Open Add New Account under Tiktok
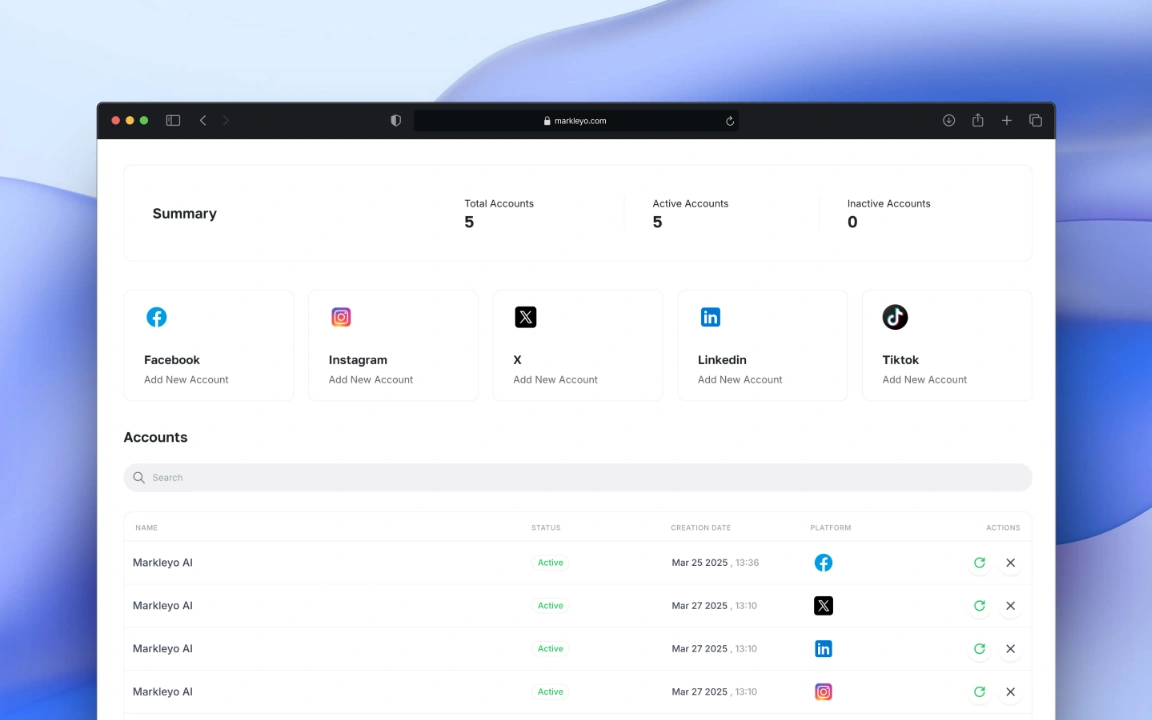Image resolution: width=1152 pixels, height=720 pixels. [924, 379]
